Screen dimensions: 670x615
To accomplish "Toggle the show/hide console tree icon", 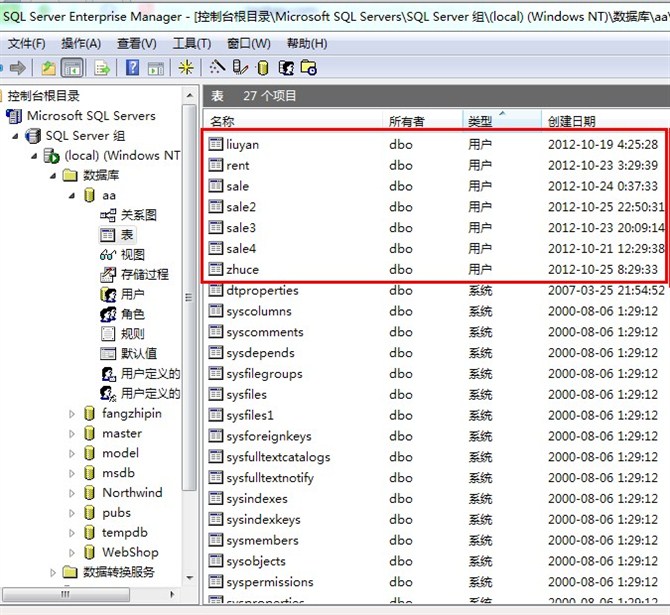I will (x=72, y=68).
